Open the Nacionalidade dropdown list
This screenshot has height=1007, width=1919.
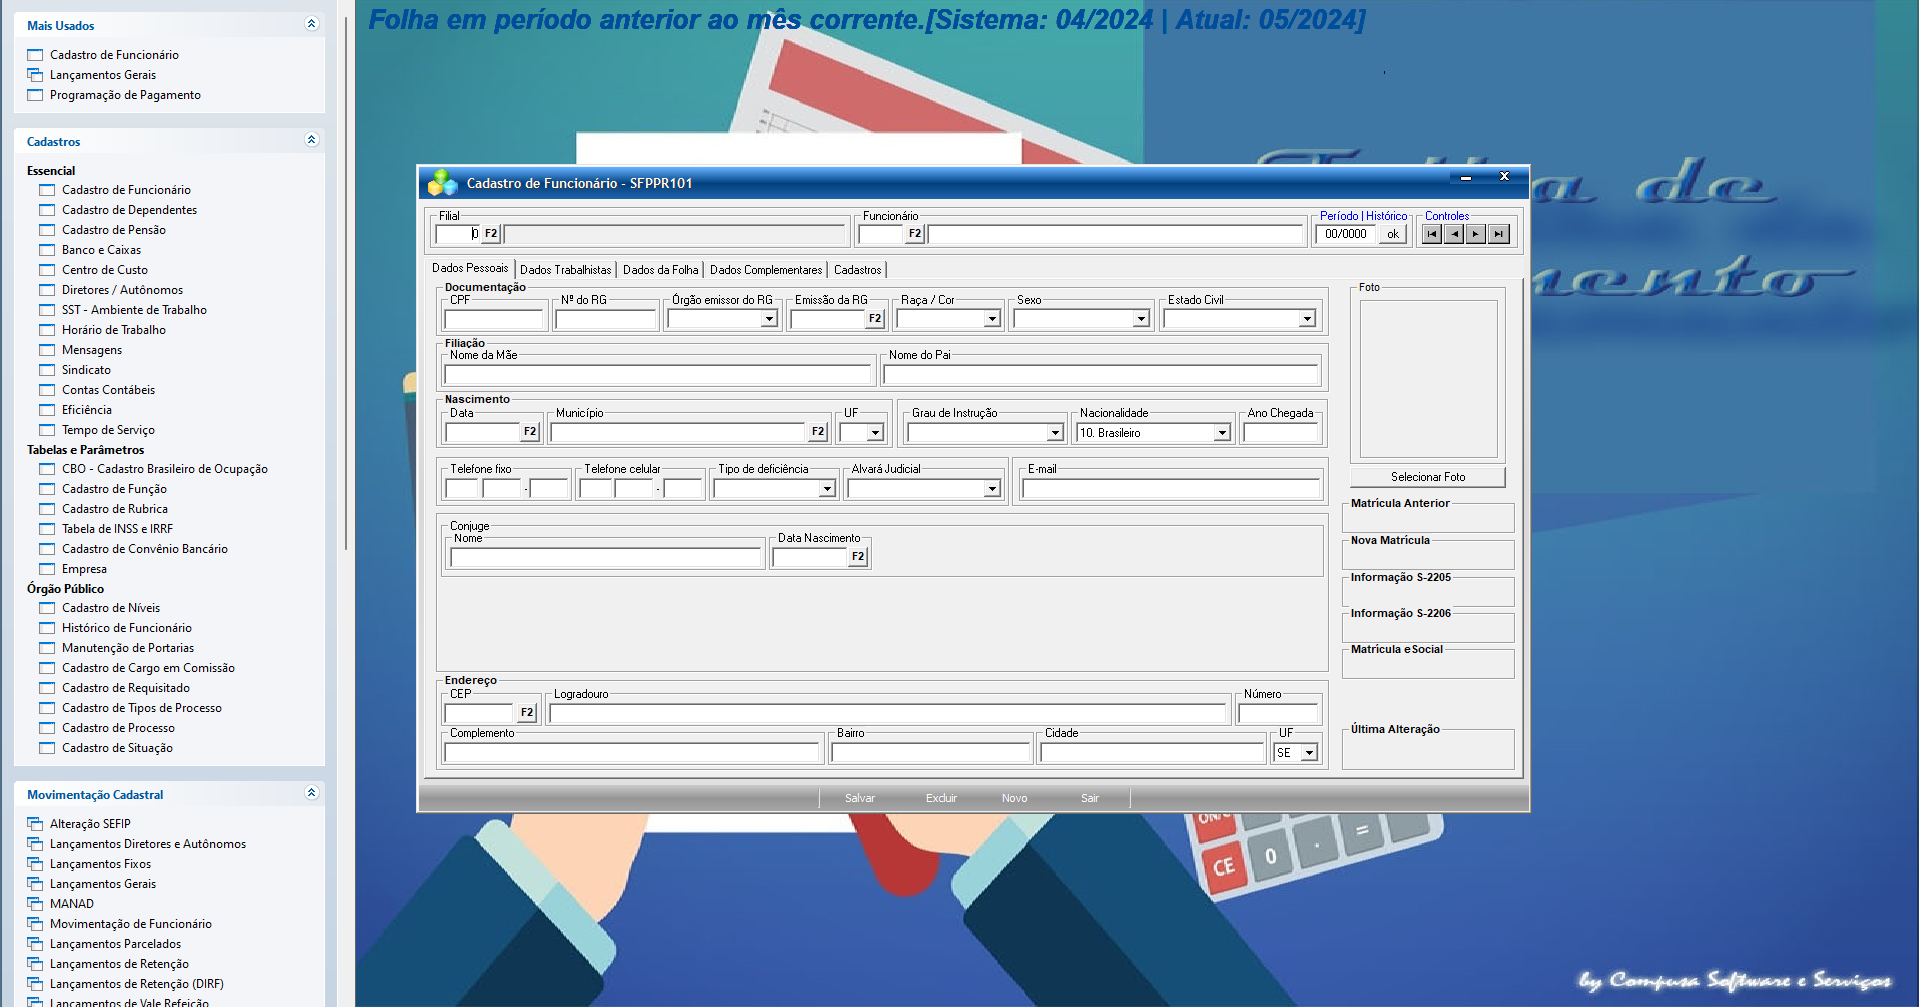pyautogui.click(x=1222, y=433)
